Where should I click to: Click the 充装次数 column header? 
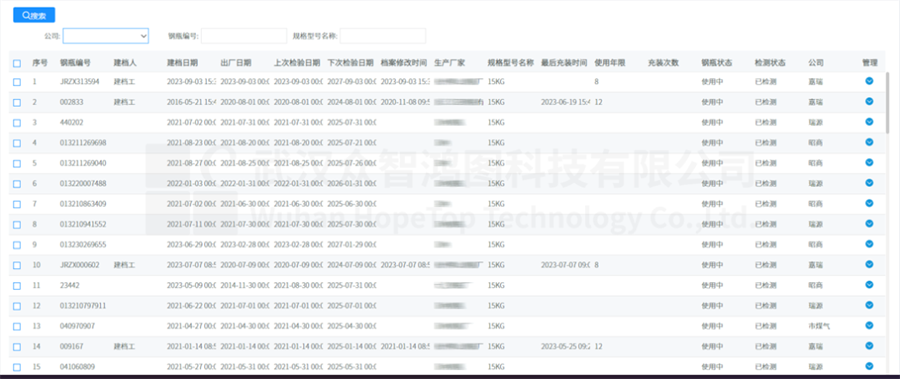(x=664, y=63)
